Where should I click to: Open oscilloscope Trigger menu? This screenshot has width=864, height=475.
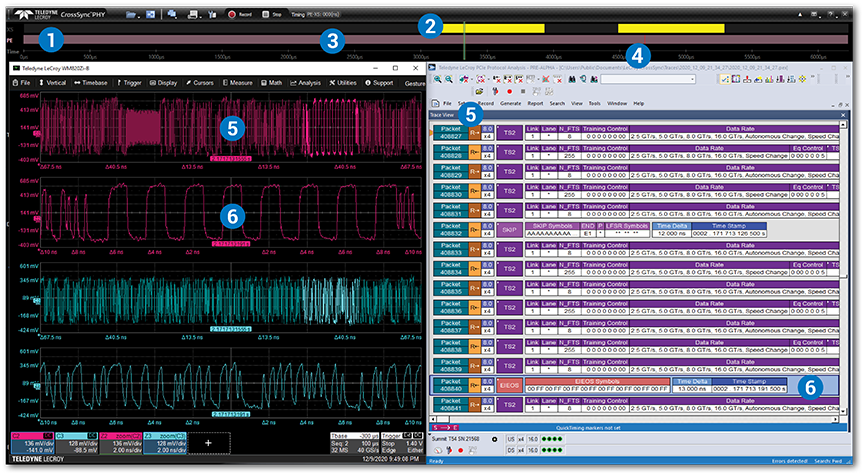[x=129, y=83]
